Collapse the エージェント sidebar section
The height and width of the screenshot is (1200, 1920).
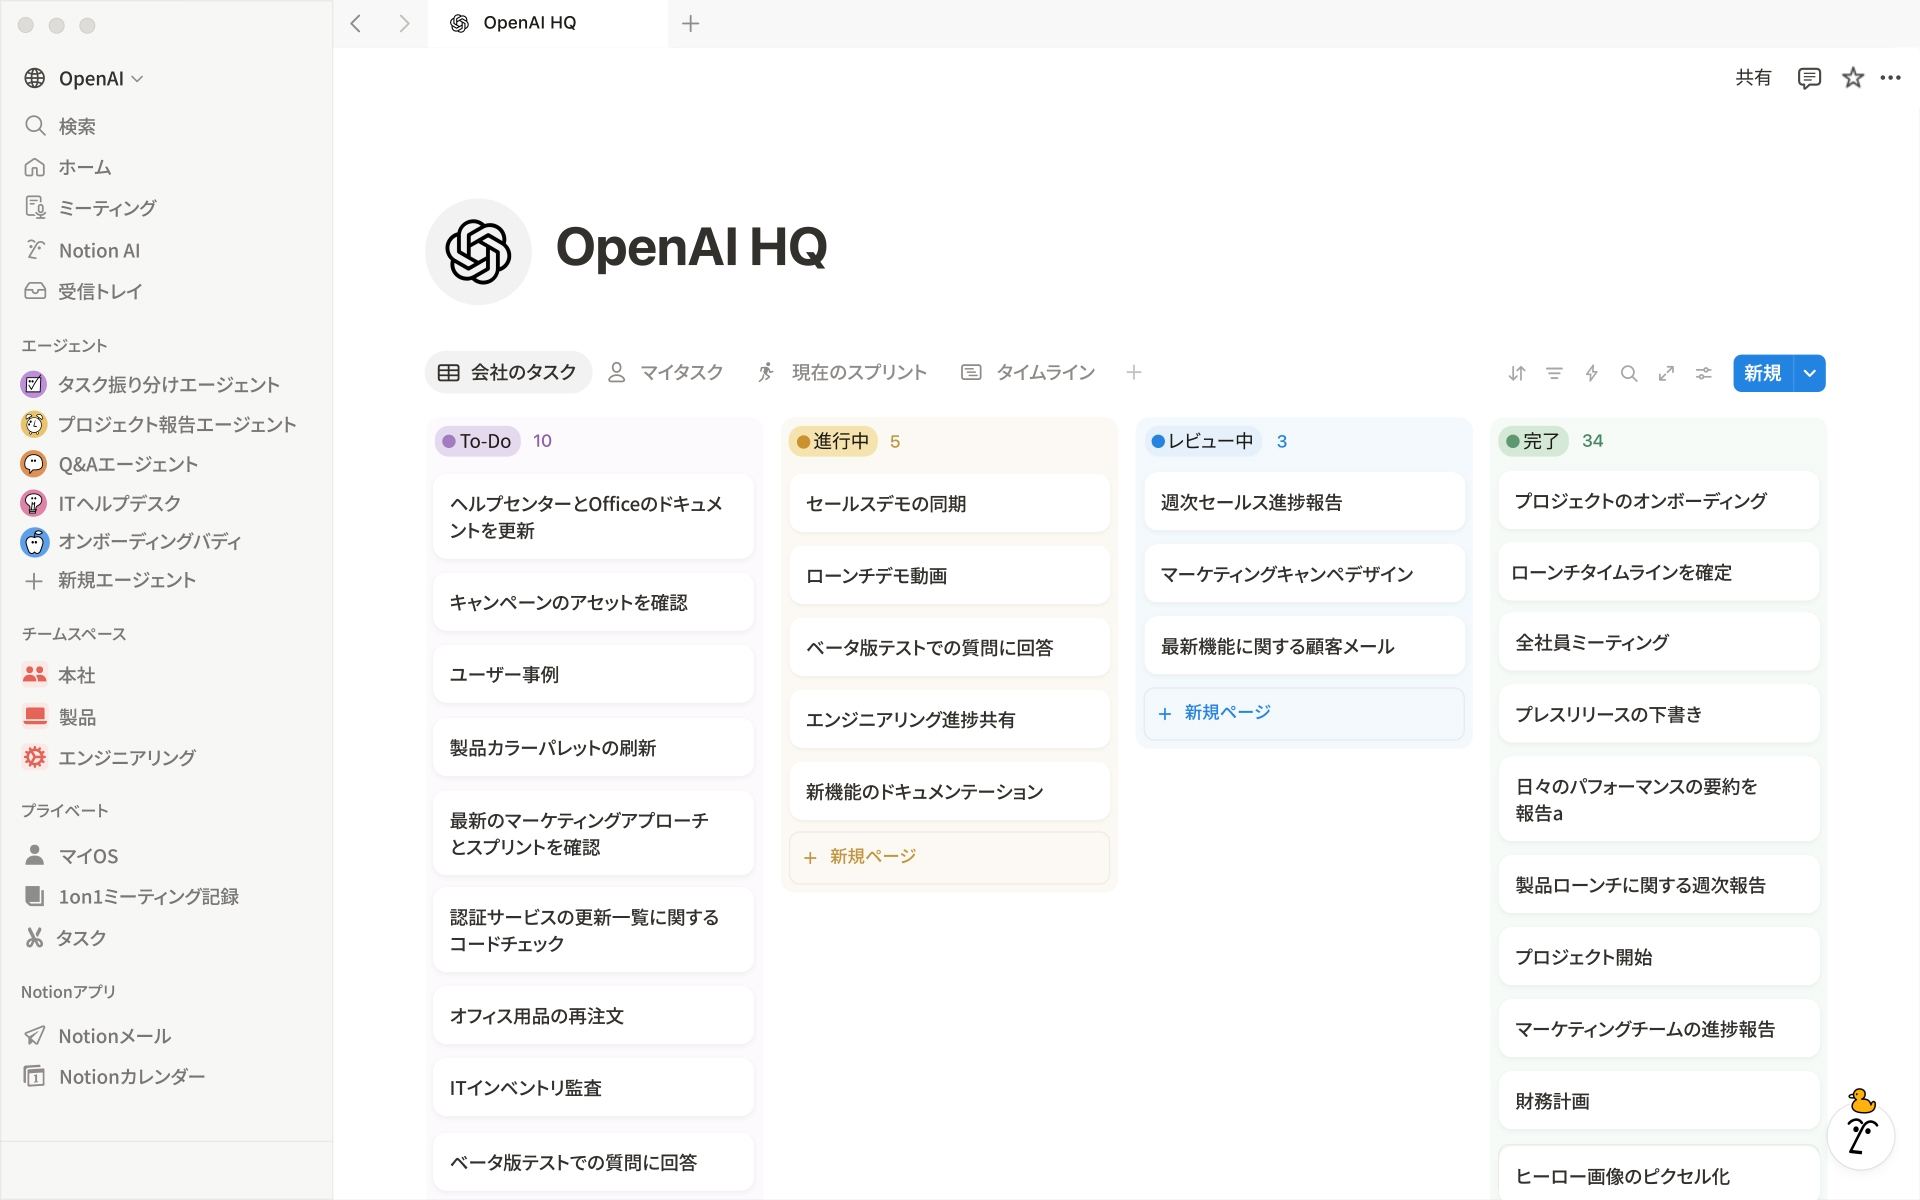point(64,346)
